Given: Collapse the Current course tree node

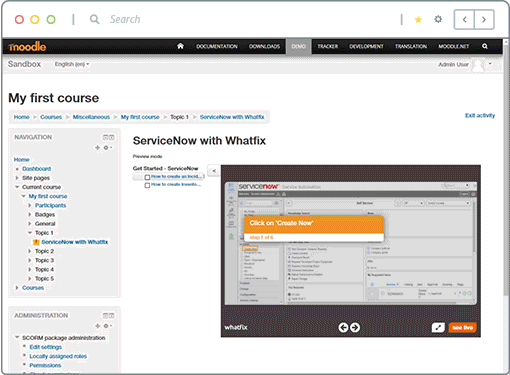Looking at the screenshot, I should (x=17, y=187).
